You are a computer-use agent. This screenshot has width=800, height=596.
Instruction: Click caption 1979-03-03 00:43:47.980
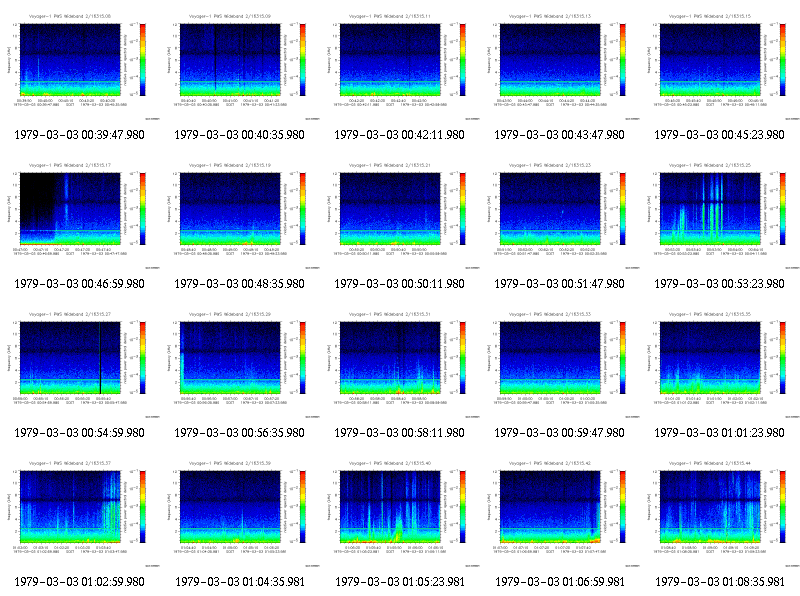point(560,135)
